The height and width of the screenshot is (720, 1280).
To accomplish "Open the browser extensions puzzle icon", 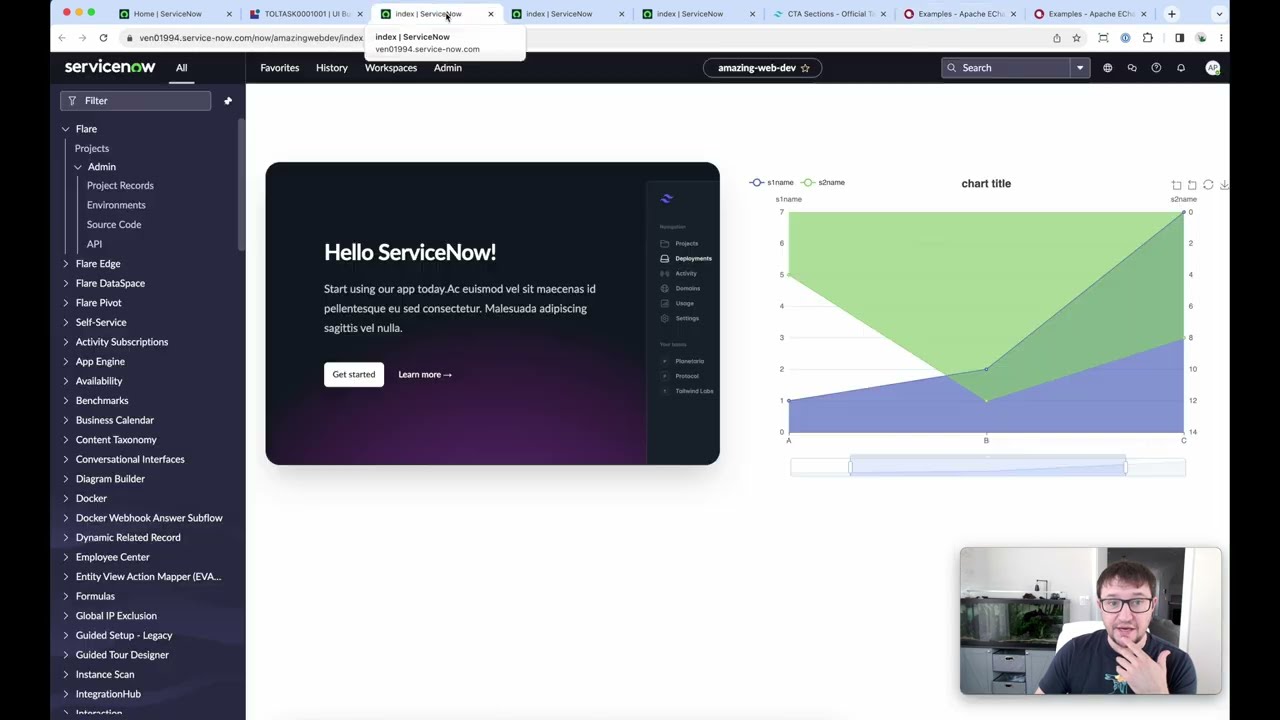I will 1148,38.
